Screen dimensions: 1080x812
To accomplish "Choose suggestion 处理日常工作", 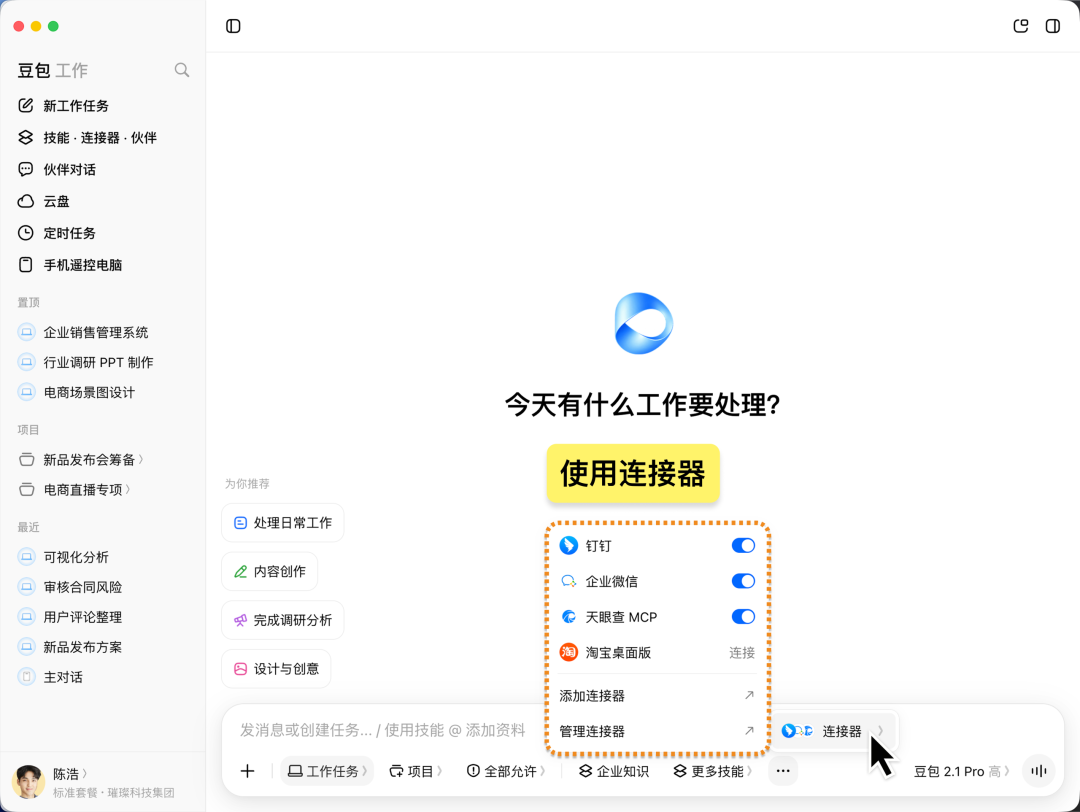I will [282, 523].
